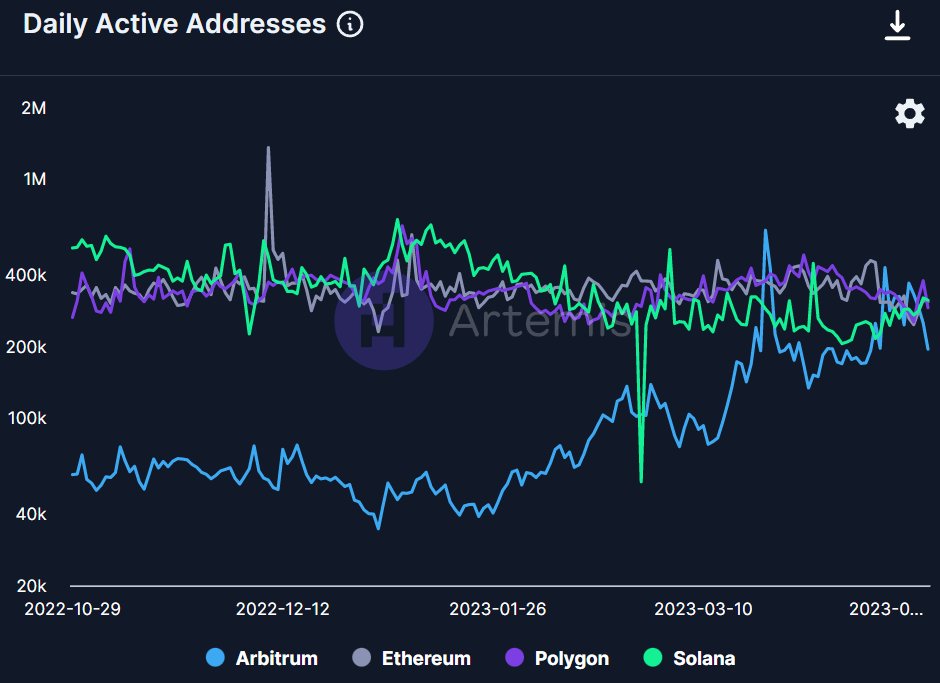Click the 100k y-axis label
This screenshot has height=683, width=940.
26,418
